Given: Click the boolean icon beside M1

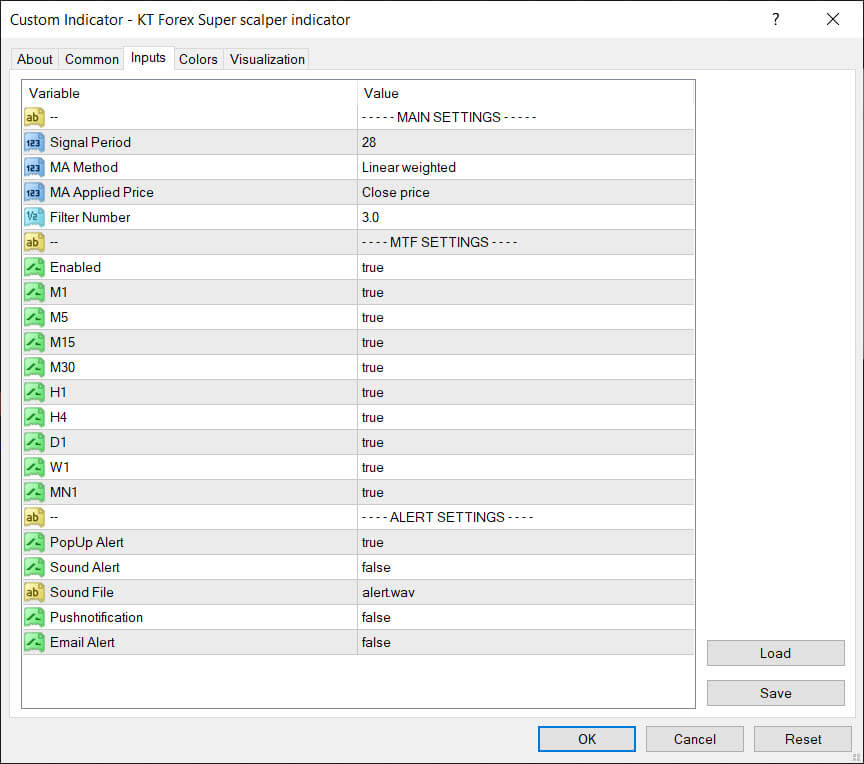Looking at the screenshot, I should click(34, 292).
